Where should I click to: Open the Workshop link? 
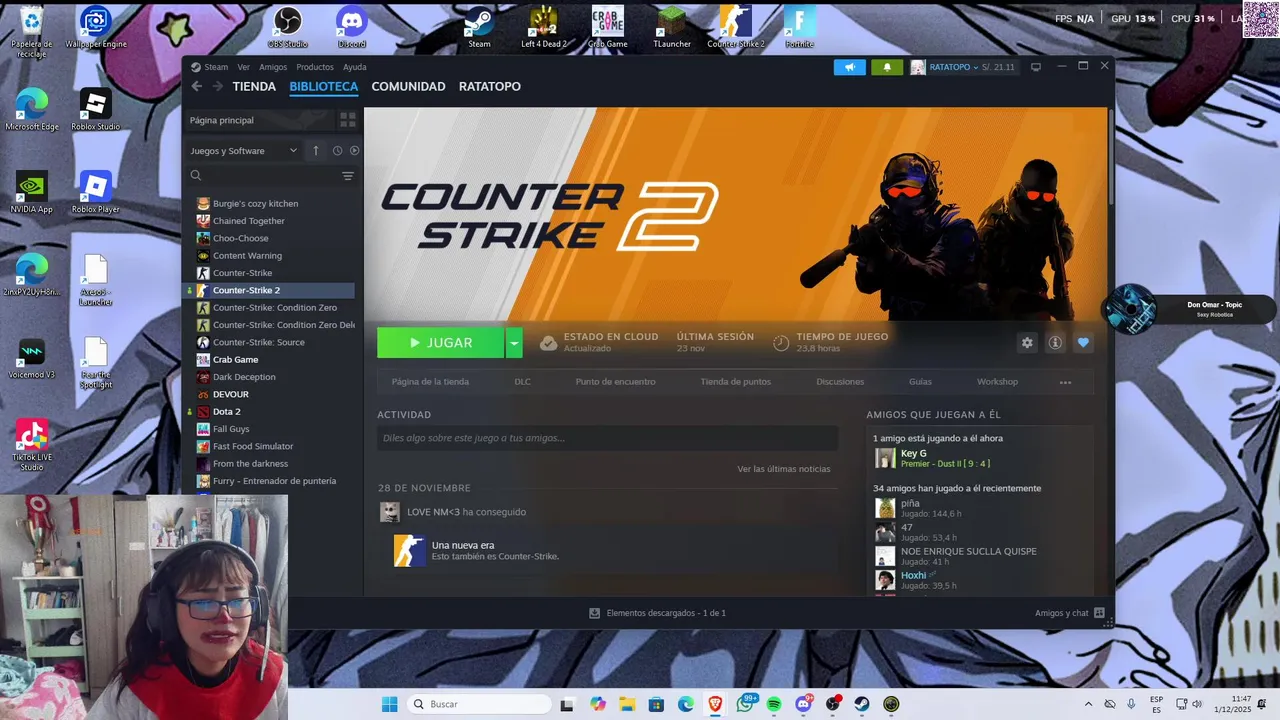tap(997, 382)
